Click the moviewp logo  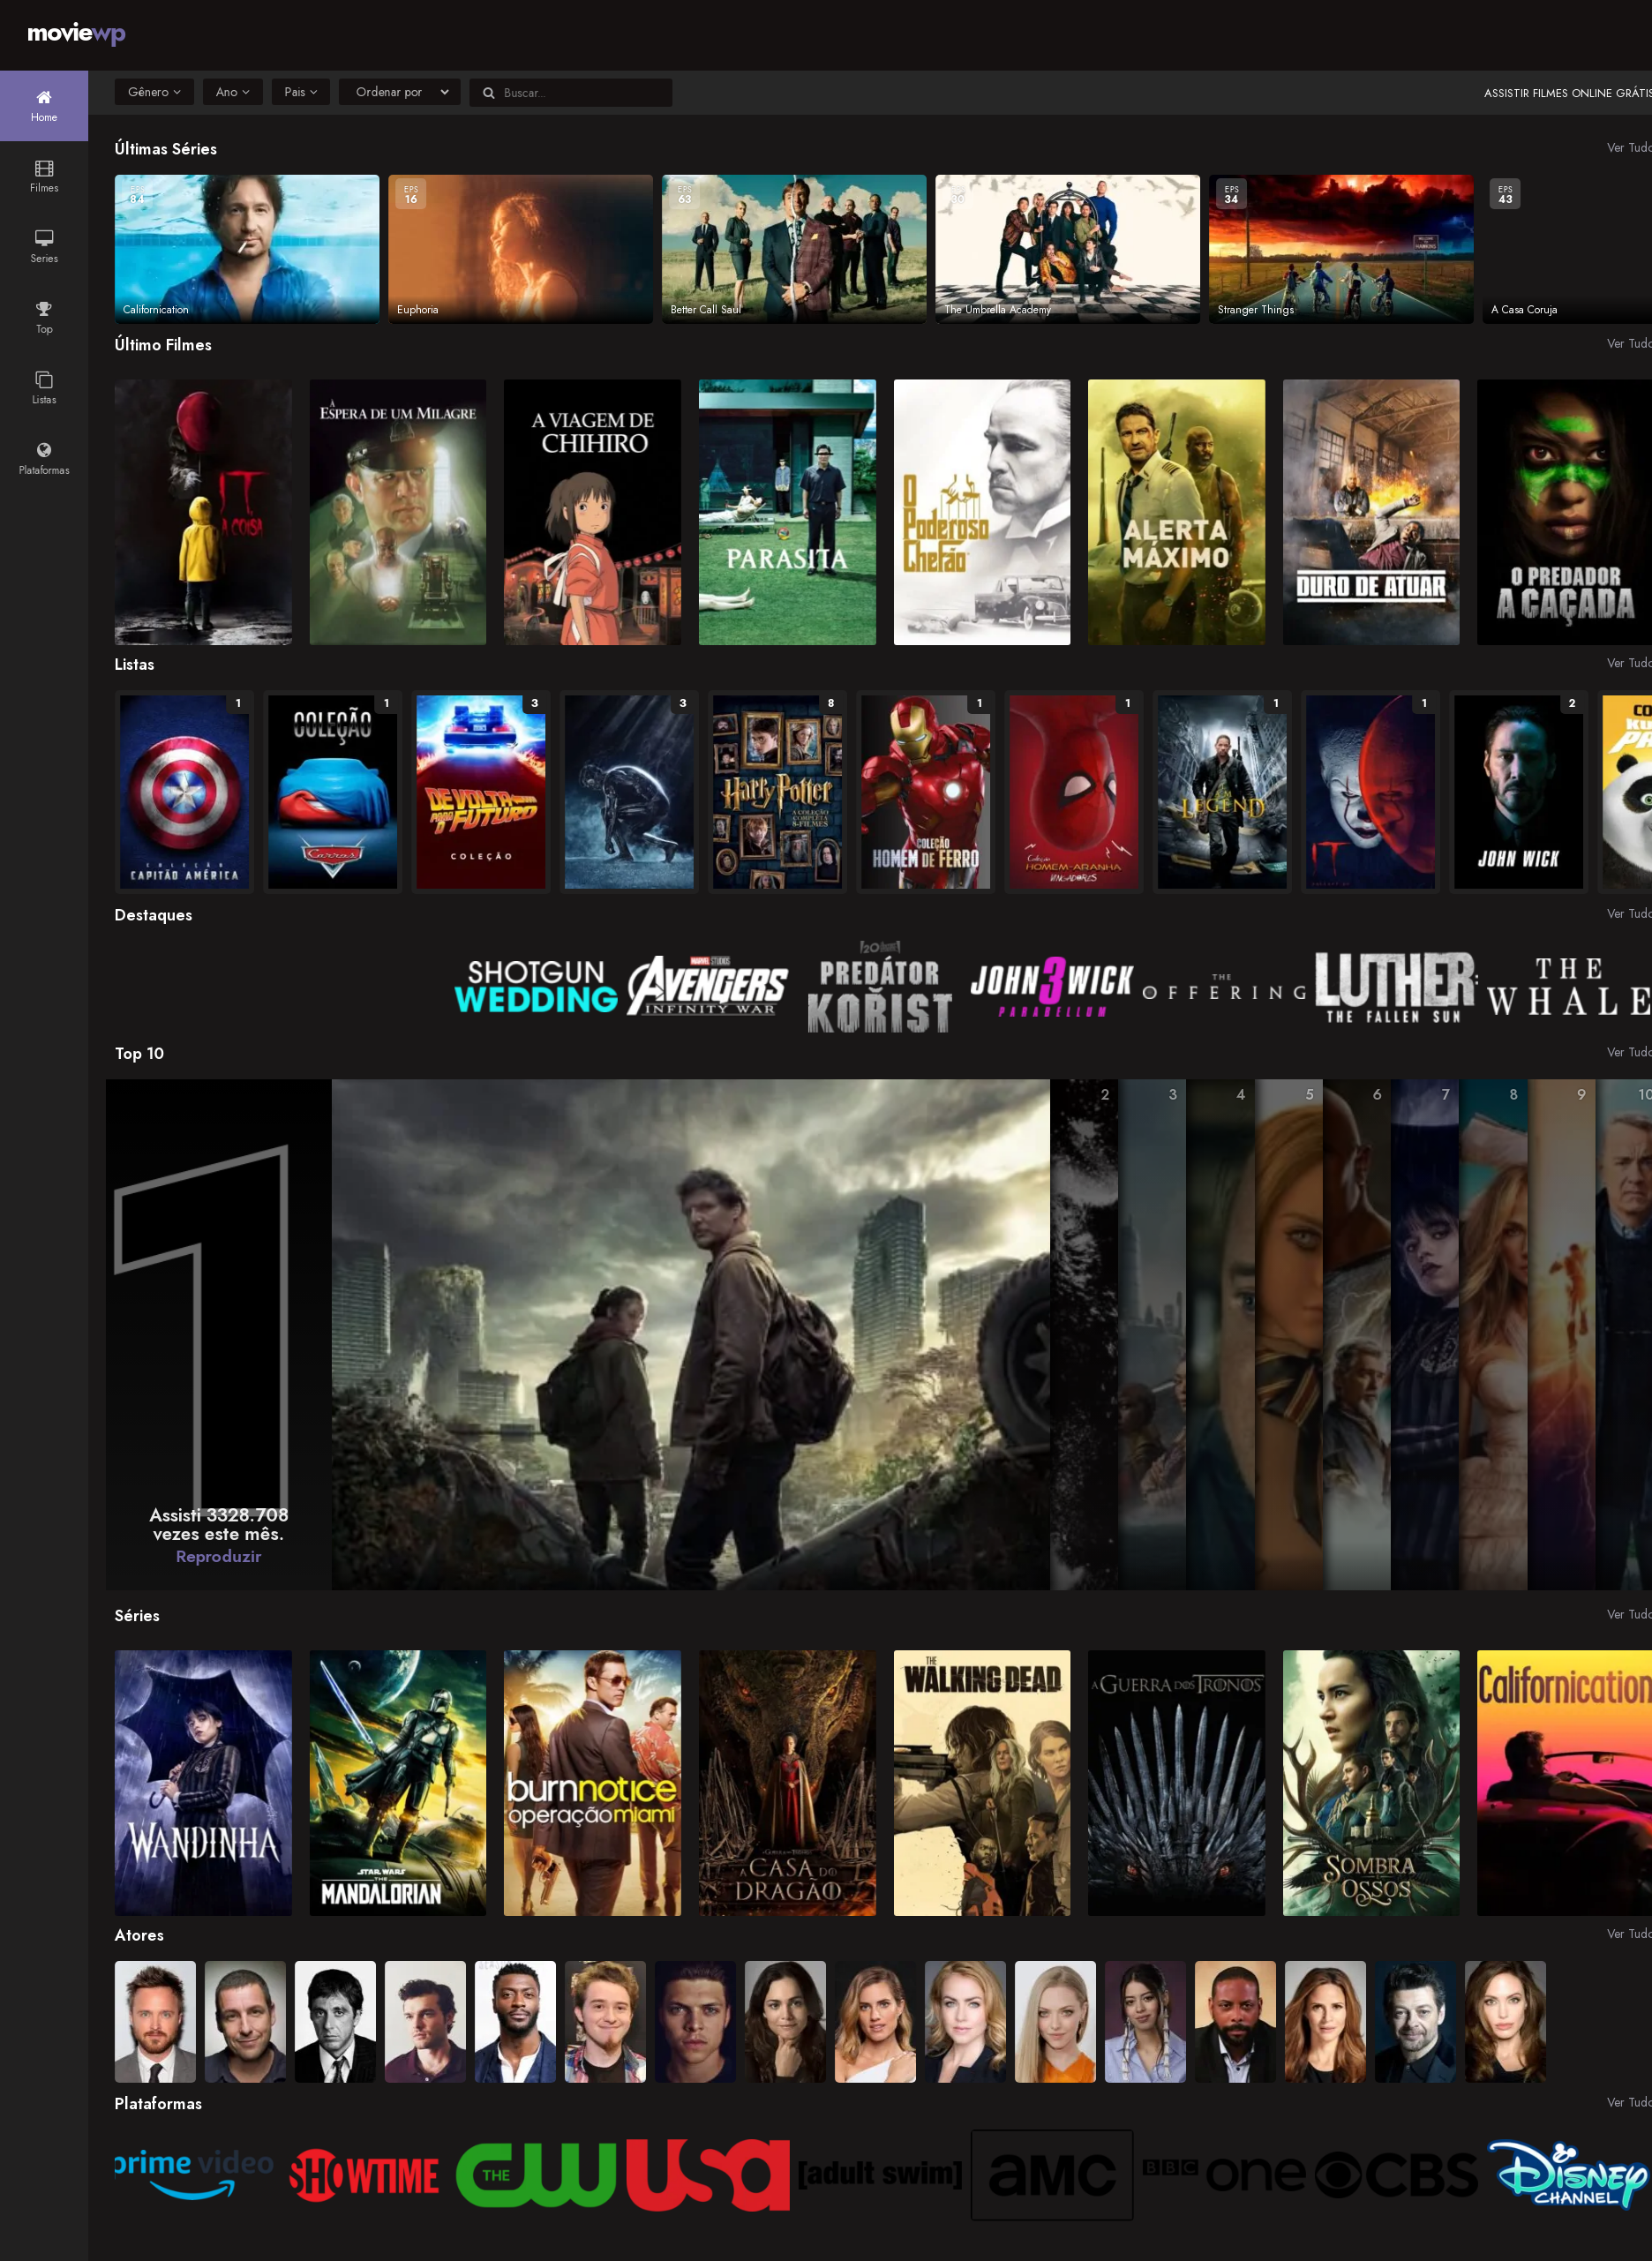(x=76, y=33)
